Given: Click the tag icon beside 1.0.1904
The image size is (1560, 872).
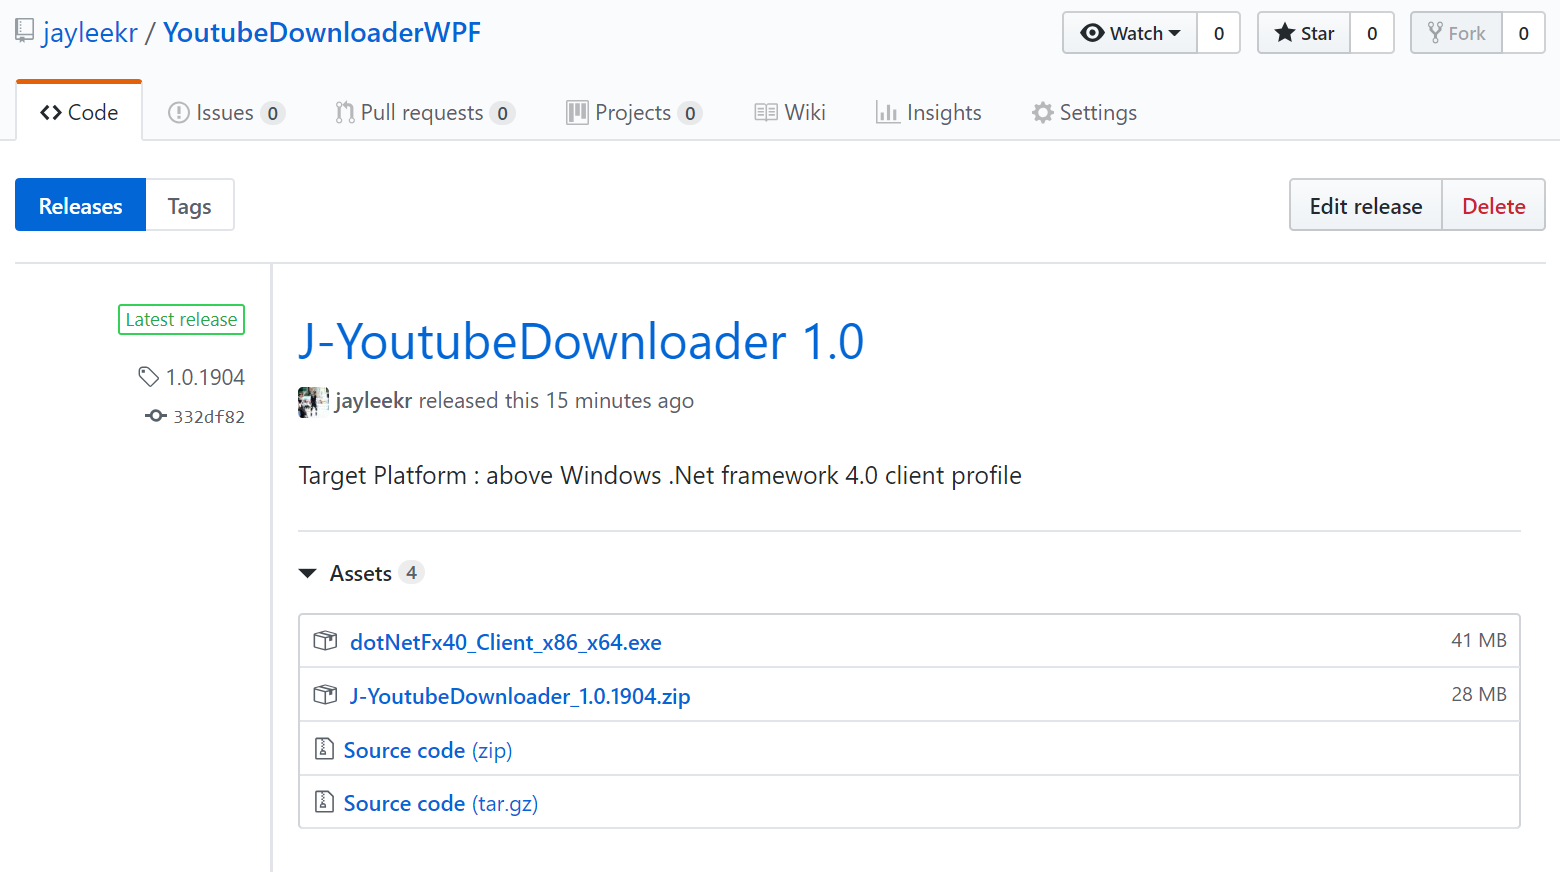Looking at the screenshot, I should click(149, 377).
